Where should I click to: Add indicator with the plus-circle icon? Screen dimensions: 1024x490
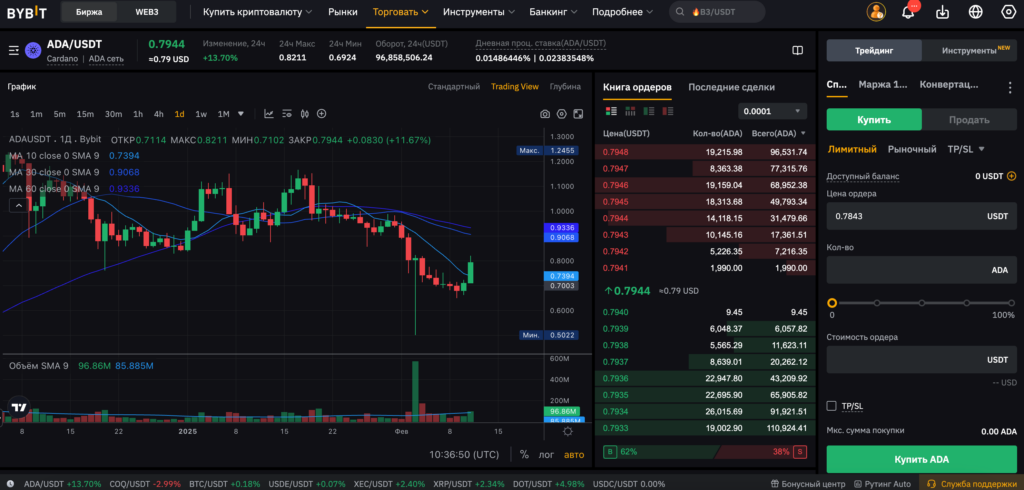click(x=321, y=114)
